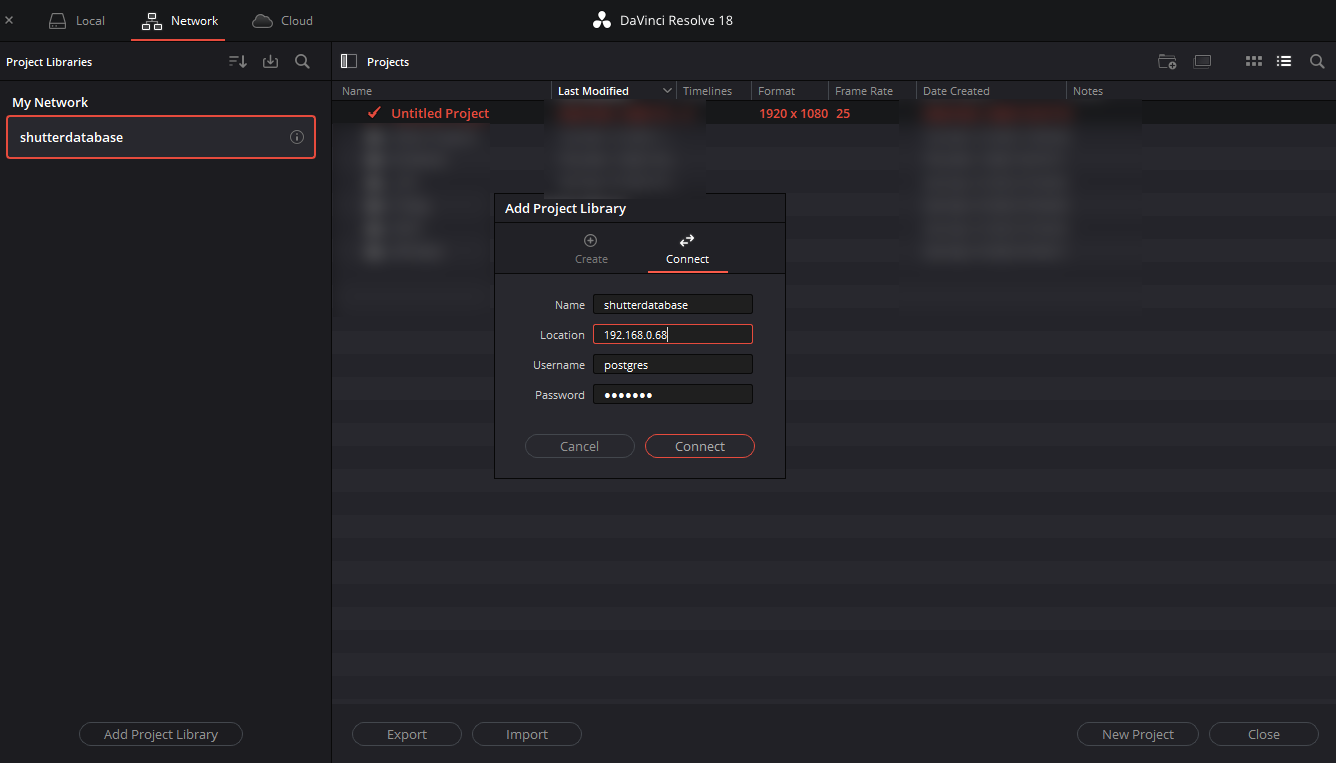This screenshot has width=1336, height=763.
Task: Click the Untitled Project red checkmark icon
Action: pyautogui.click(x=374, y=113)
